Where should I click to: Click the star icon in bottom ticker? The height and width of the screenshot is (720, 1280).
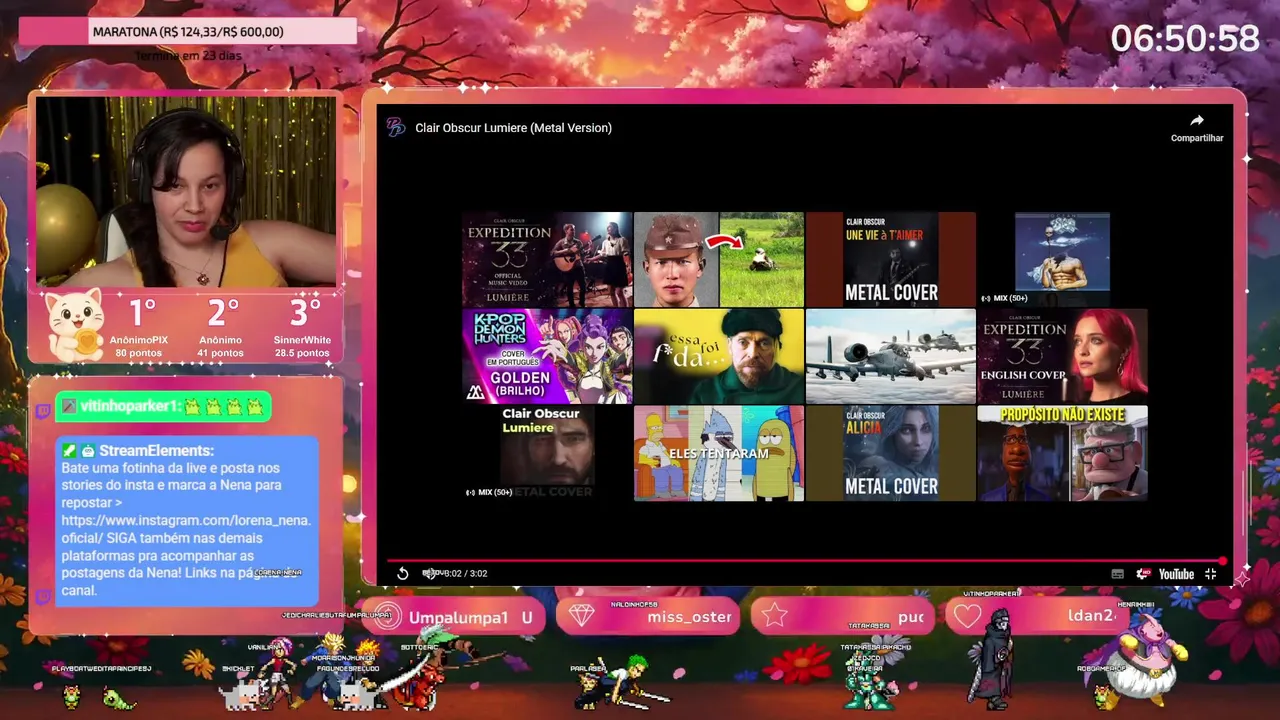775,616
